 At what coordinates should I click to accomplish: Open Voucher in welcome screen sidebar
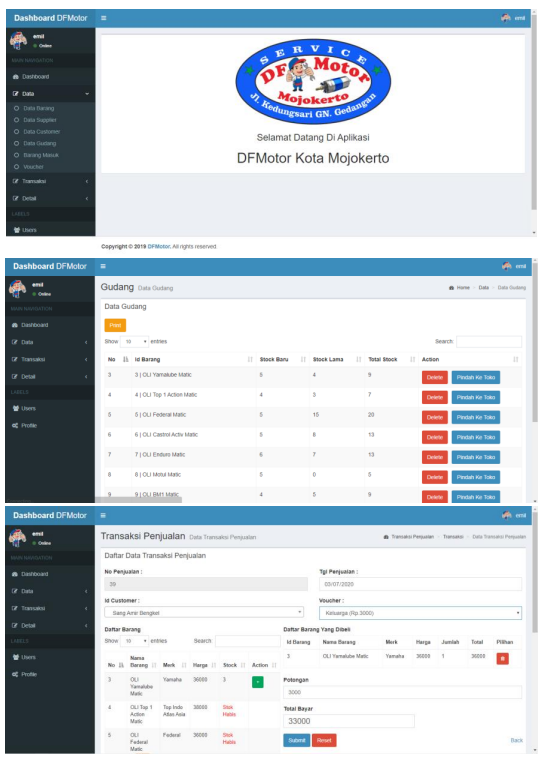click(x=33, y=167)
